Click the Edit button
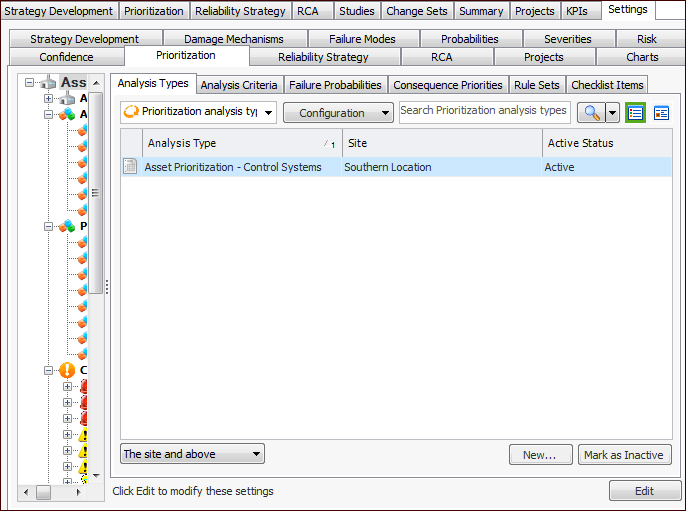686x511 pixels. point(645,490)
